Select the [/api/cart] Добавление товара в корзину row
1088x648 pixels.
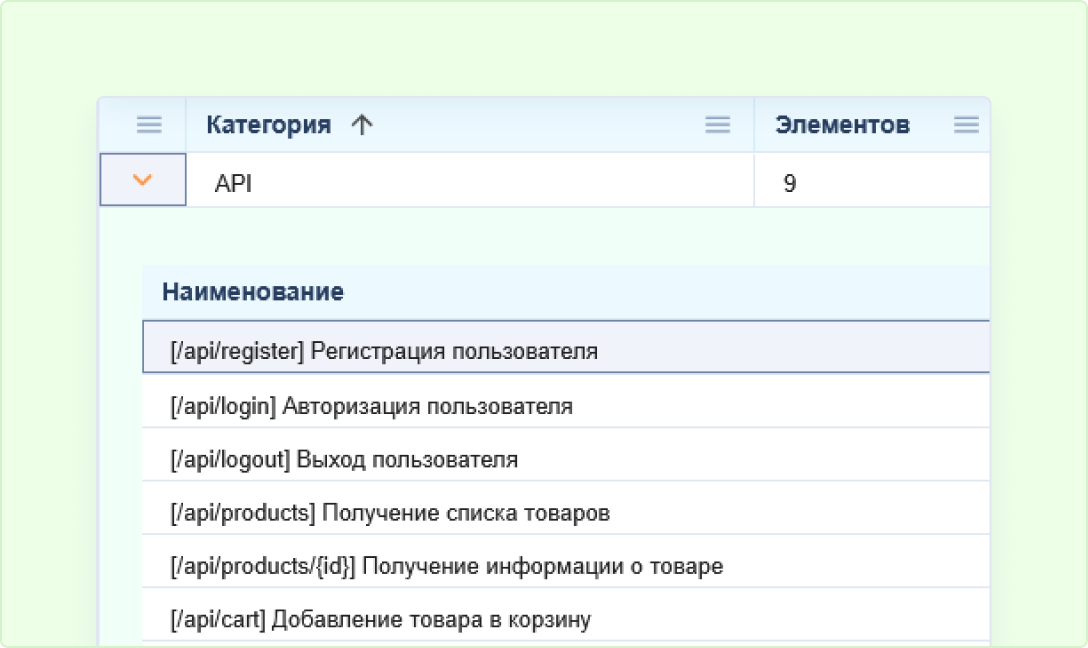[380, 620]
